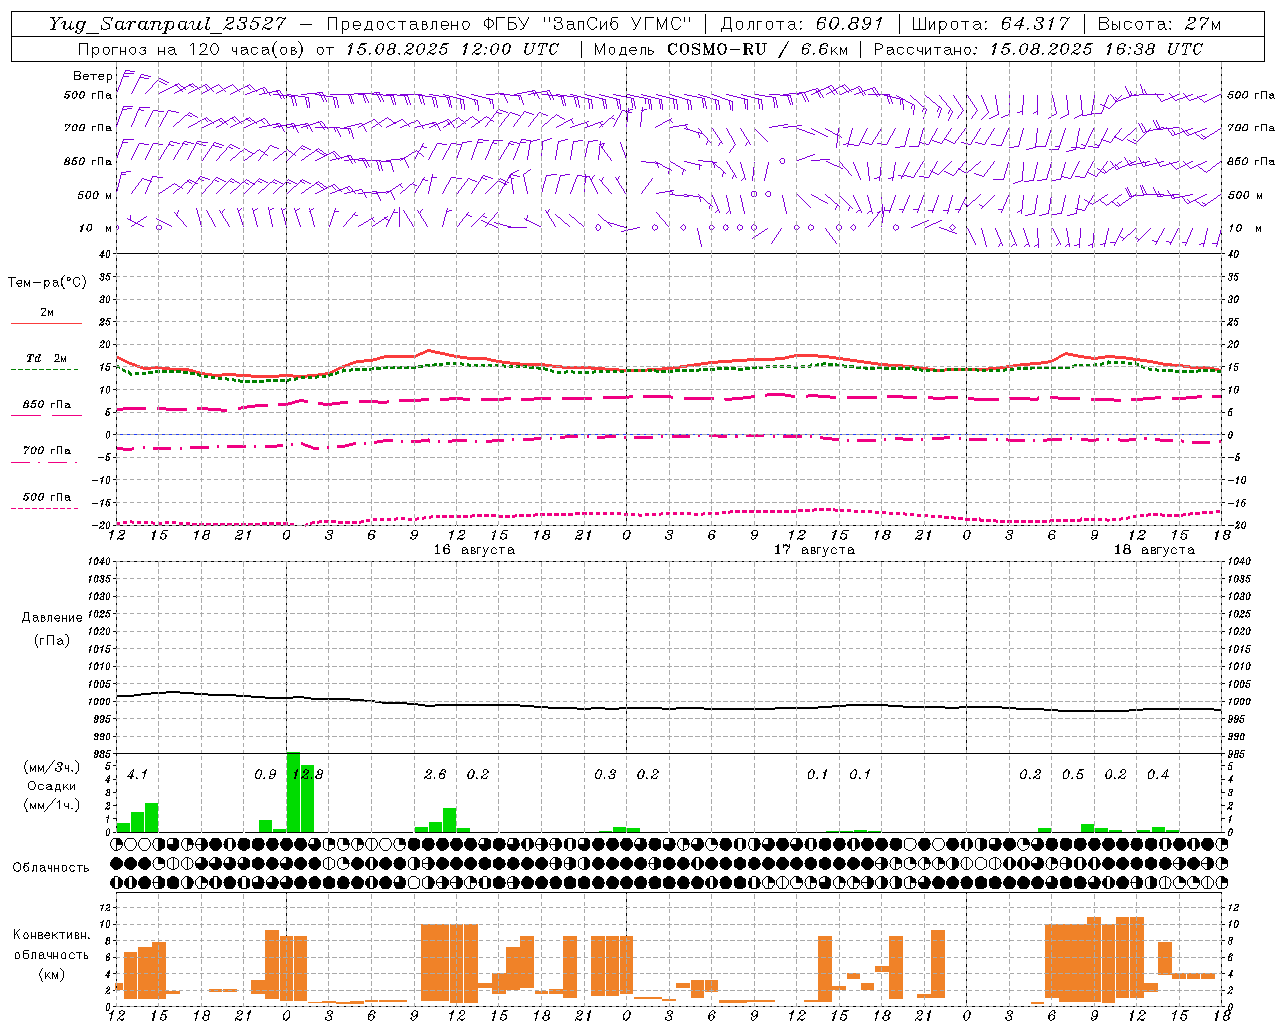This screenshot has height=1024, width=1280.
Task: Click the Td 2м dew point legend entry
Action: (x=46, y=358)
